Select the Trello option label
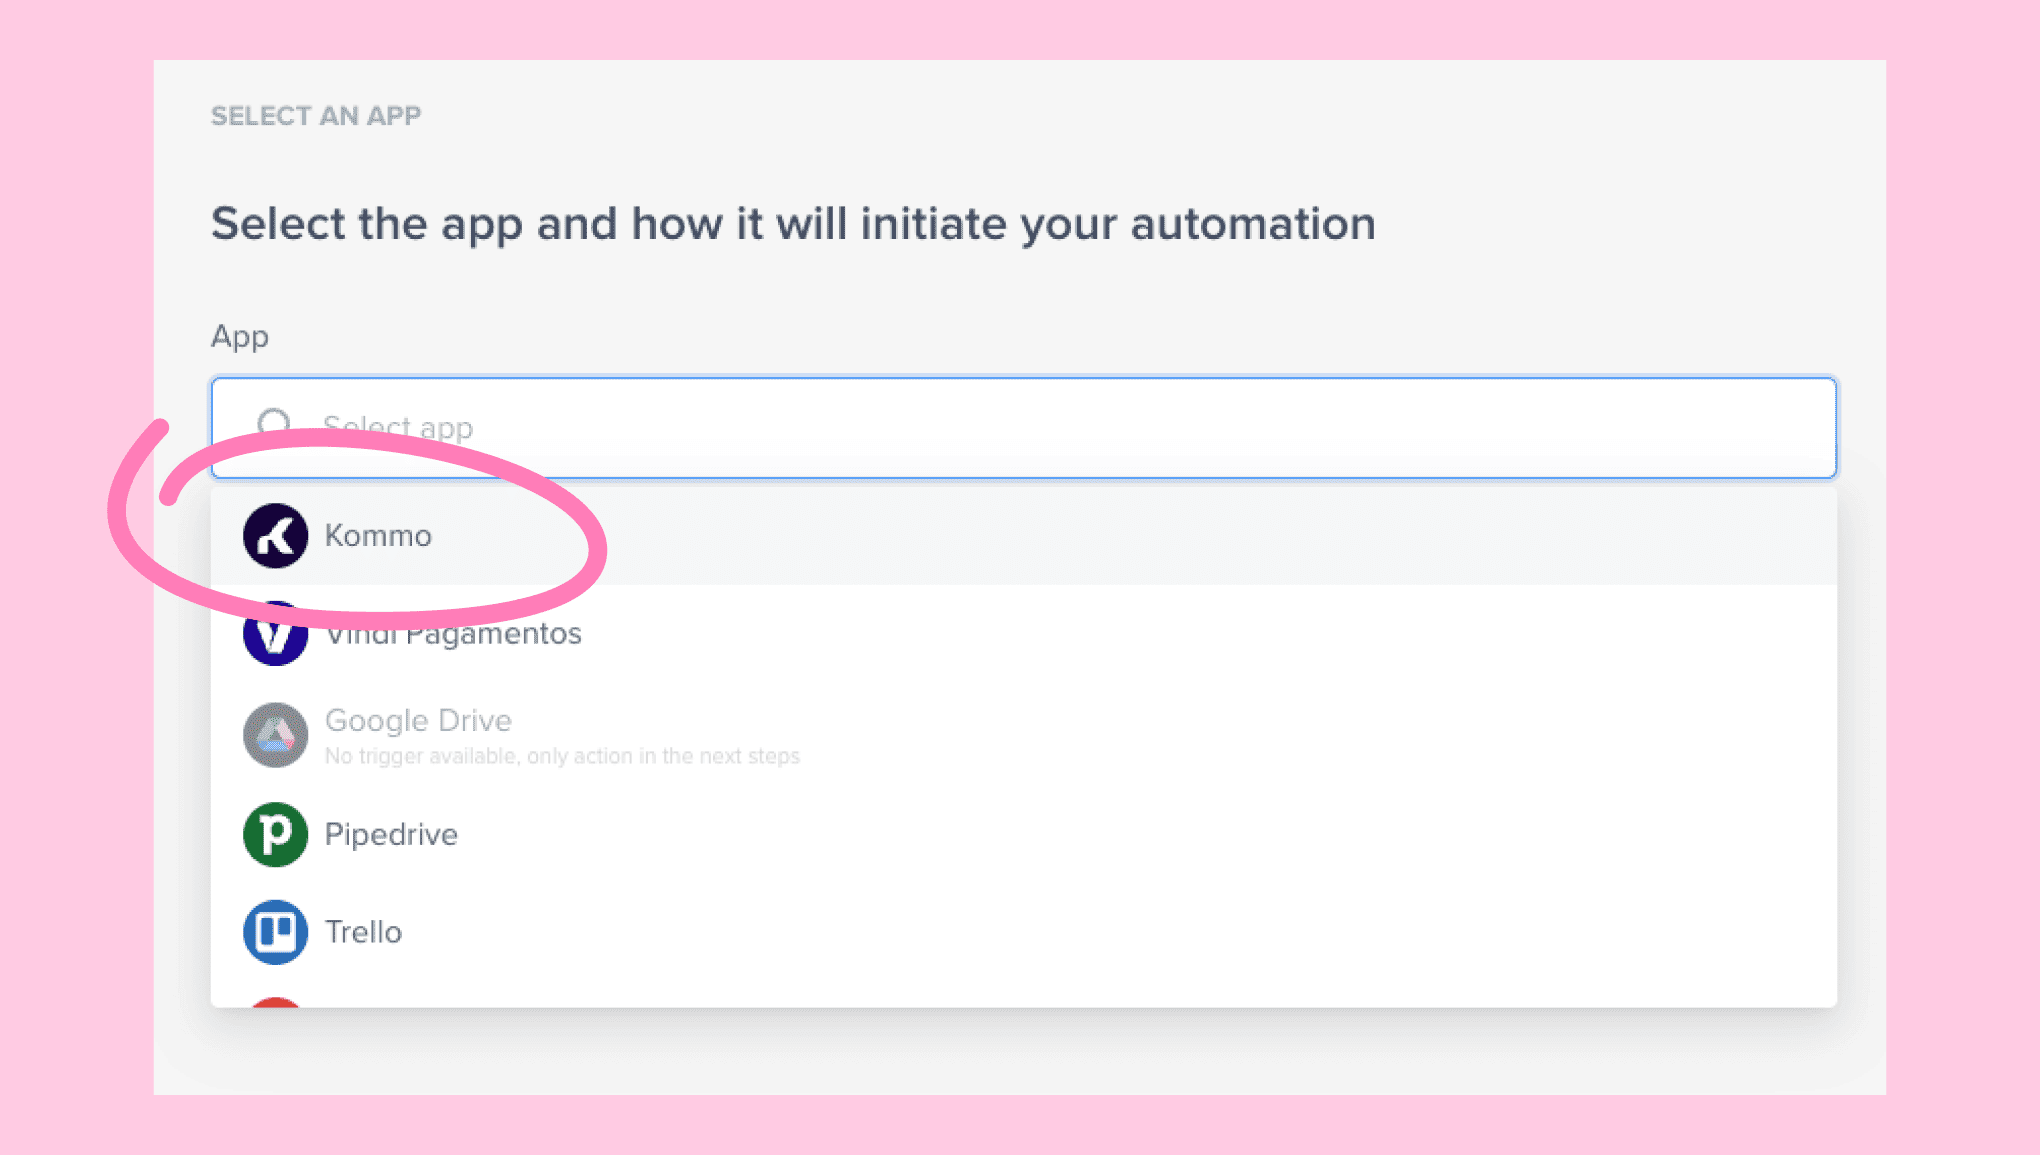Image resolution: width=2040 pixels, height=1155 pixels. click(363, 932)
